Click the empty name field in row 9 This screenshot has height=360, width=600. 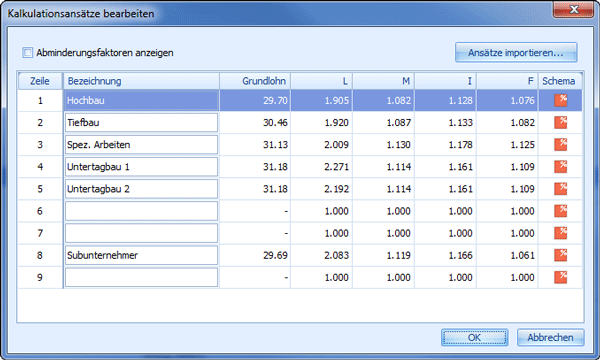click(x=141, y=277)
